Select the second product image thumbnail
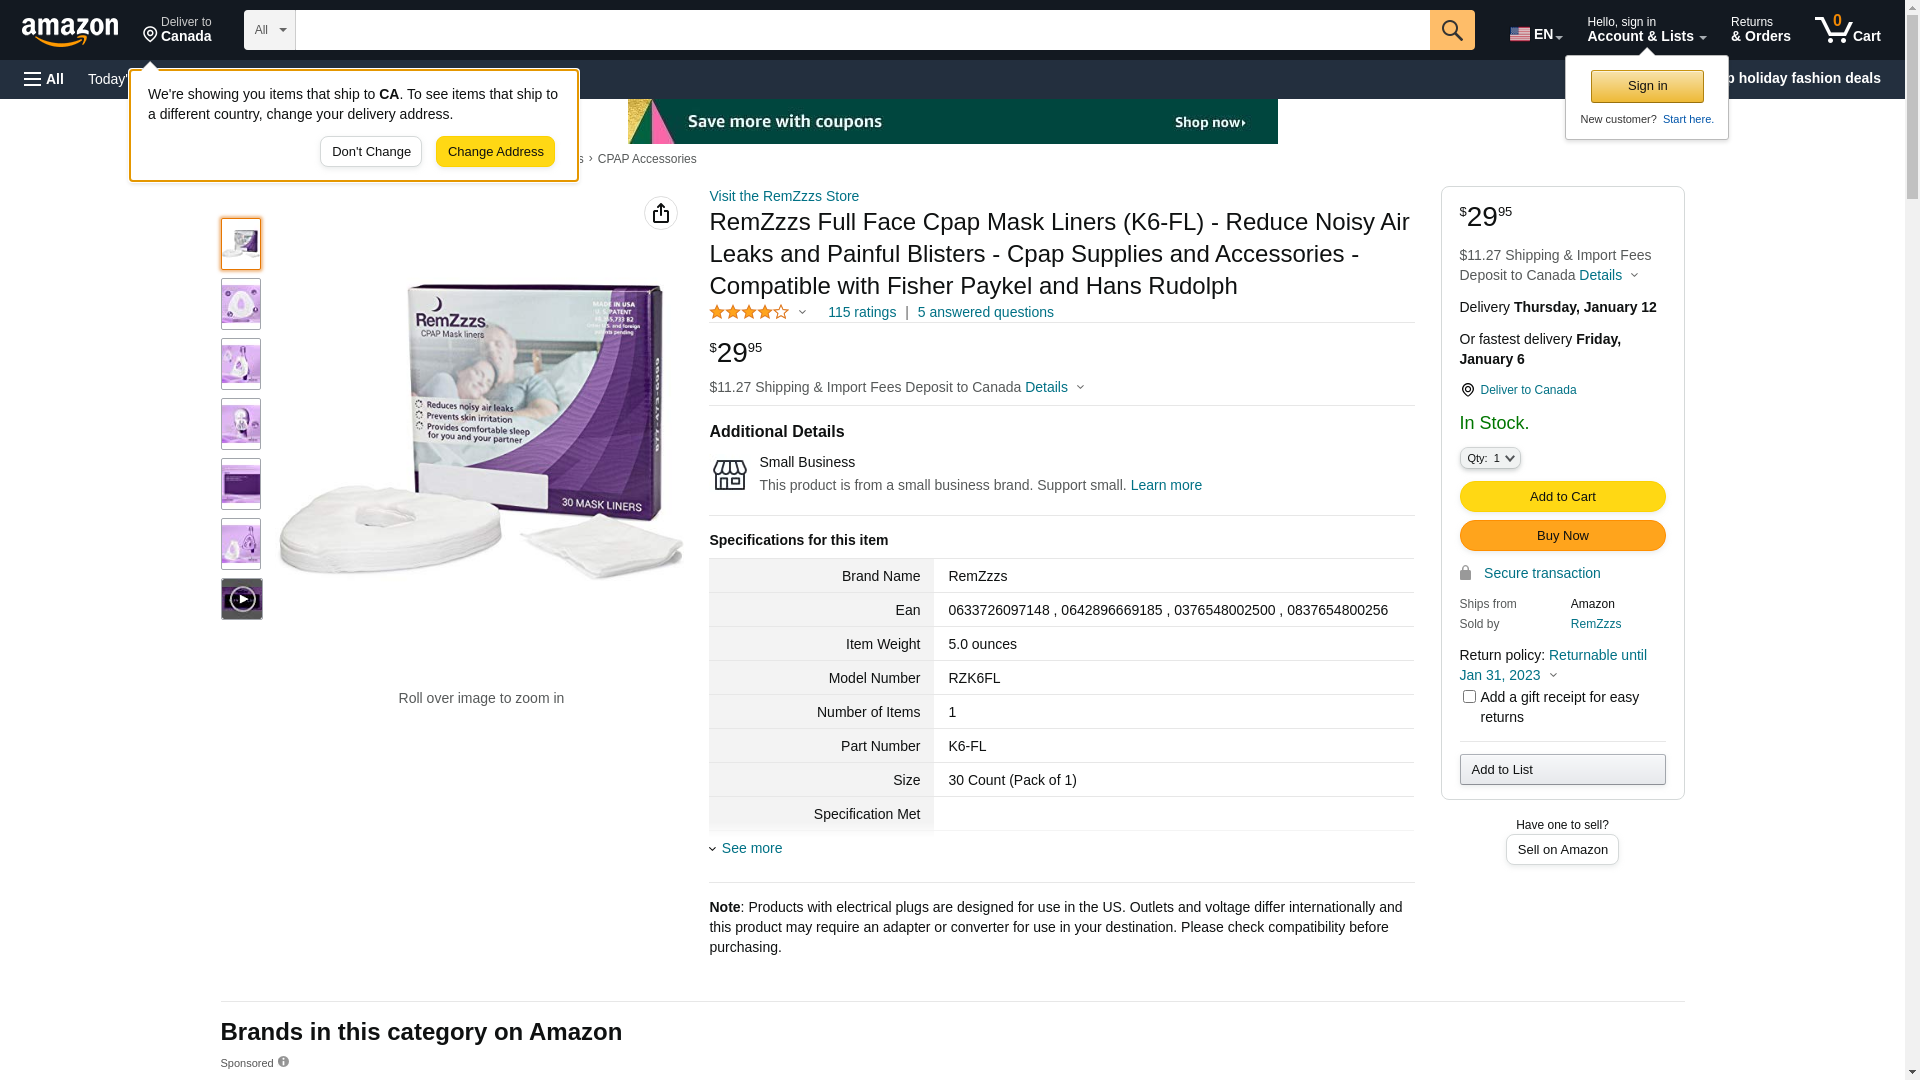The height and width of the screenshot is (1080, 1920). click(x=241, y=304)
